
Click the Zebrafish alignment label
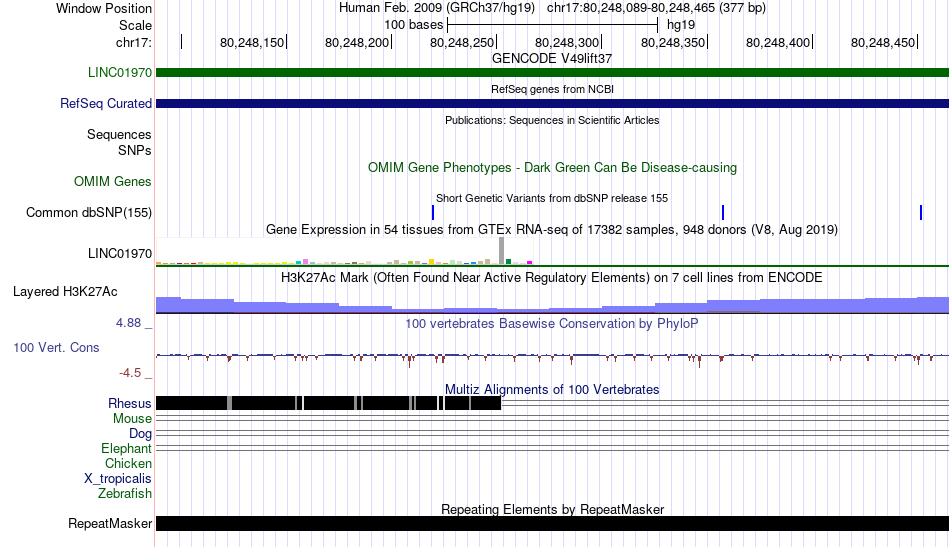pyautogui.click(x=124, y=494)
